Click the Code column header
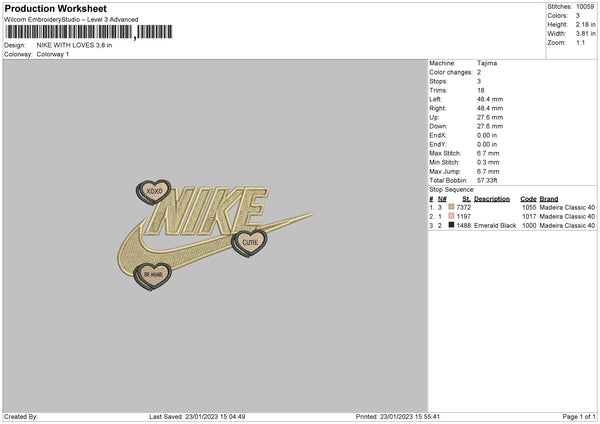The width and height of the screenshot is (600, 424). (x=528, y=199)
